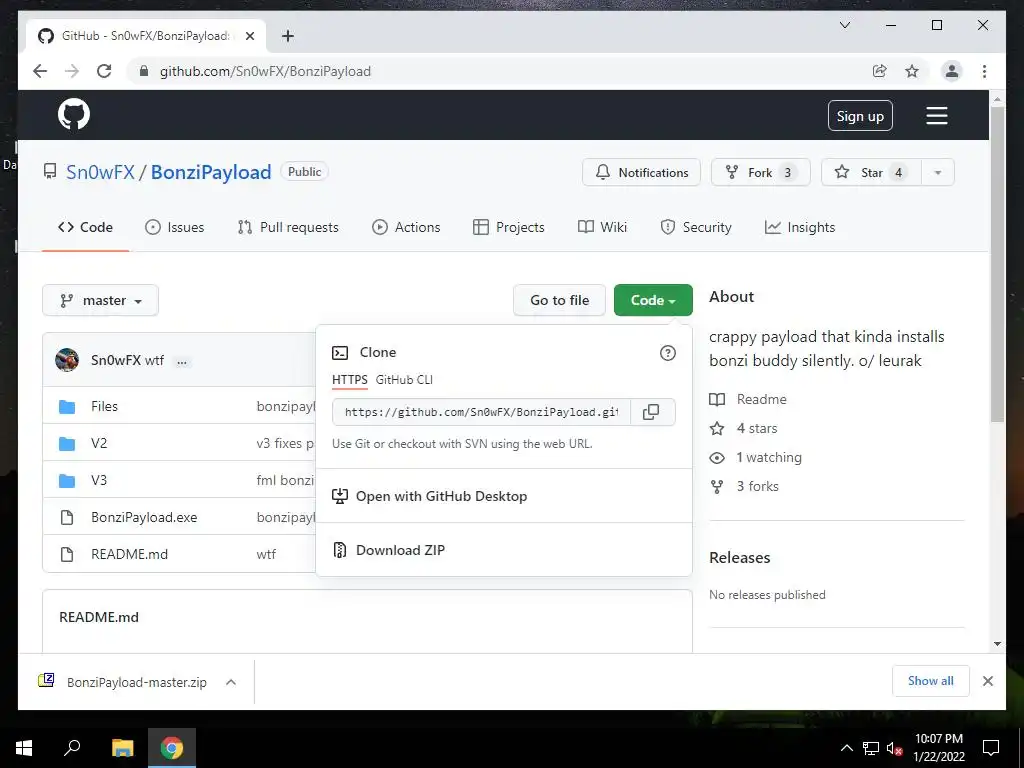Open the Readme link in About
The width and height of the screenshot is (1024, 768).
[x=761, y=400]
